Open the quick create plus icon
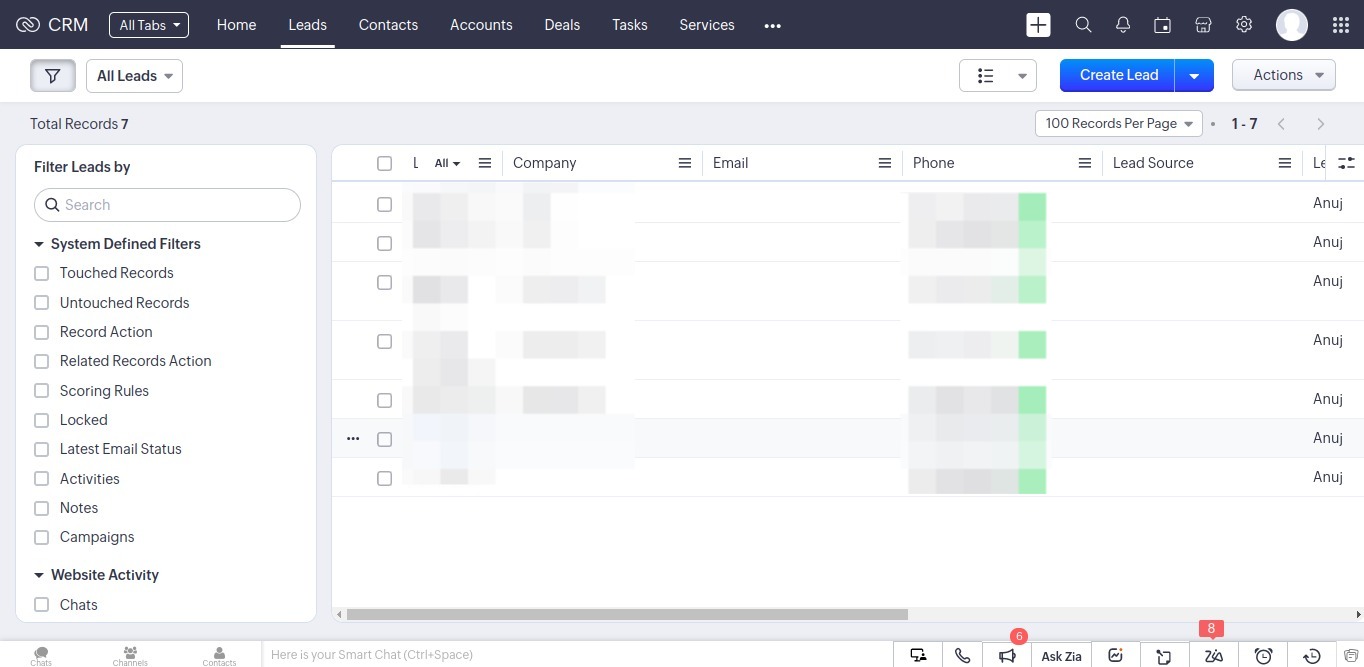The width and height of the screenshot is (1364, 667). point(1038,25)
